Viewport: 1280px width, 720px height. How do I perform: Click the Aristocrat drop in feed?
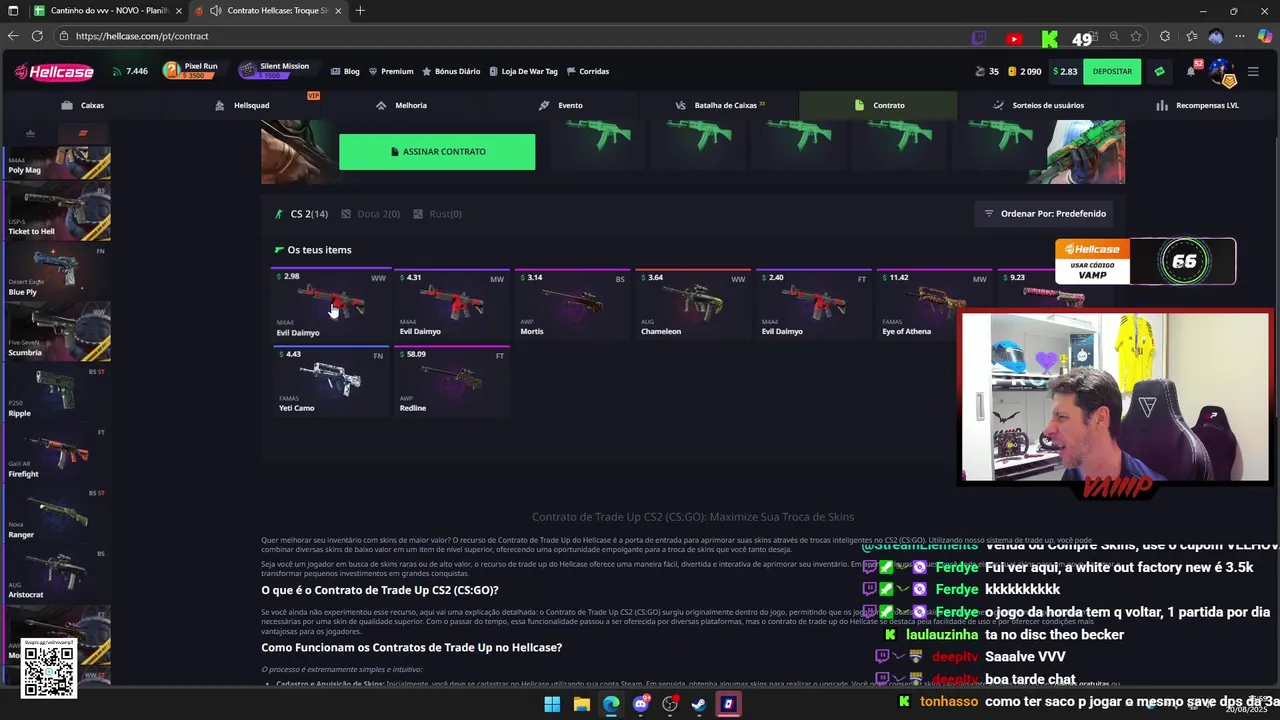pyautogui.click(x=56, y=574)
